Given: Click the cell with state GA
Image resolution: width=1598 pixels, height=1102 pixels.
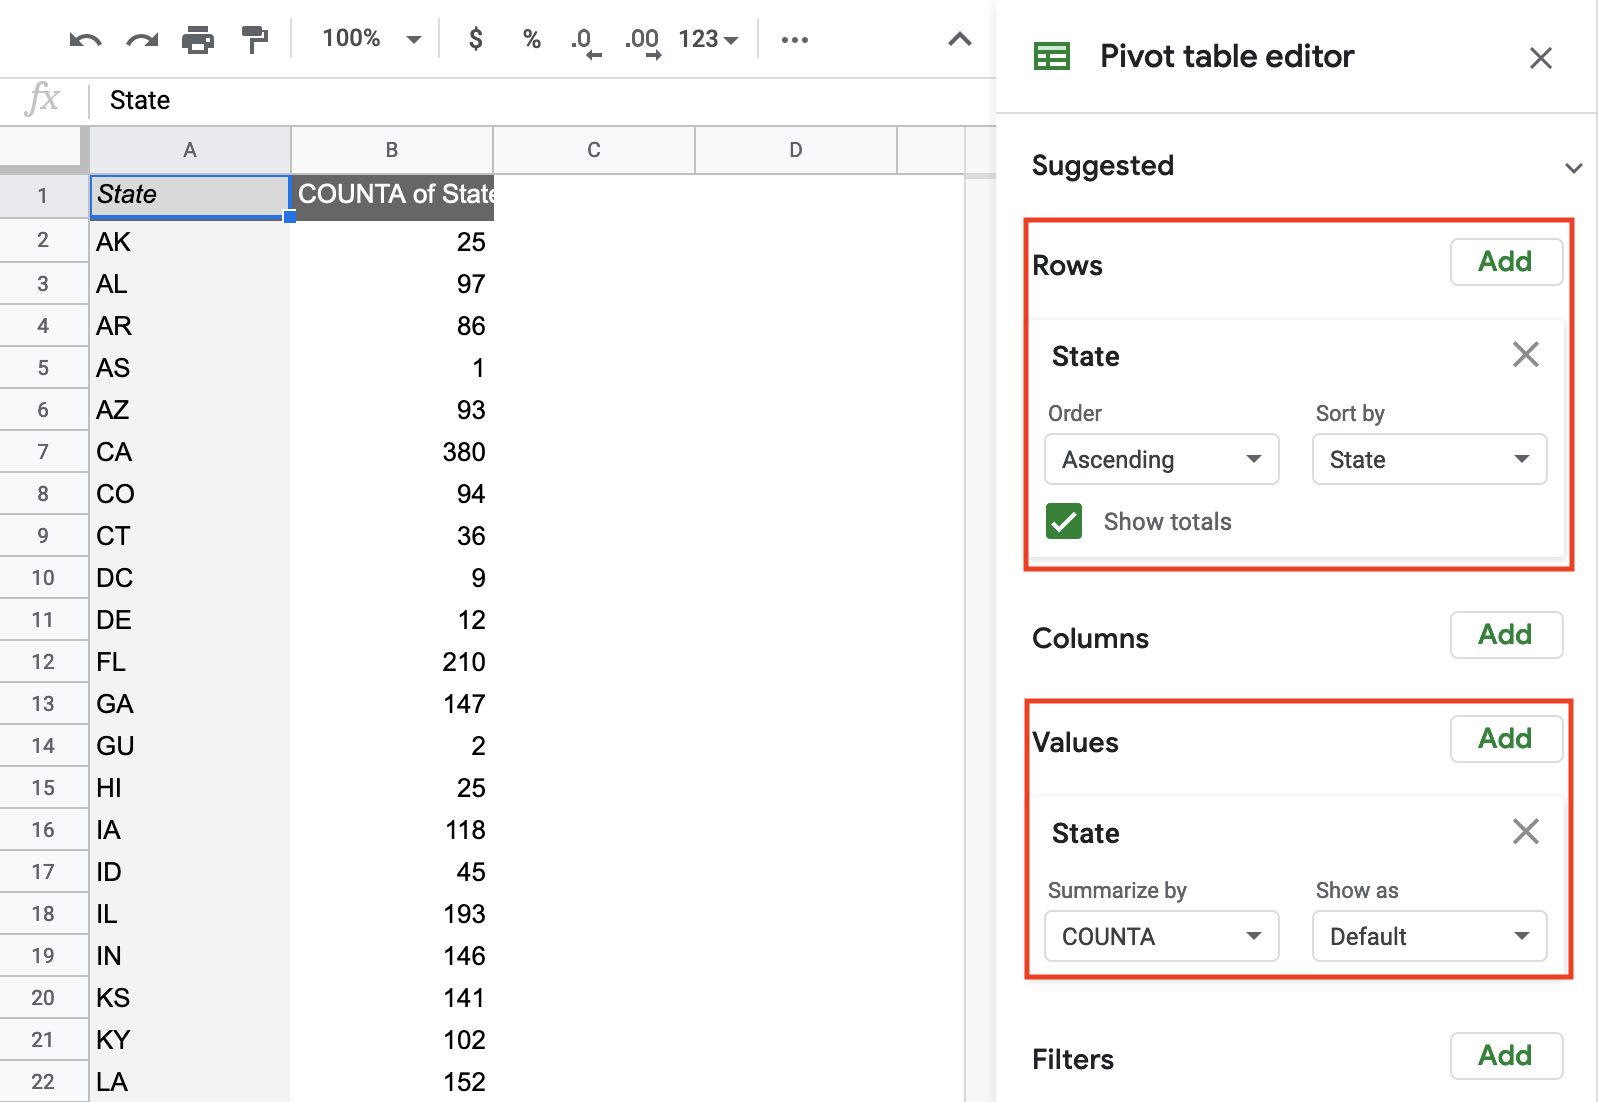Looking at the screenshot, I should point(190,704).
